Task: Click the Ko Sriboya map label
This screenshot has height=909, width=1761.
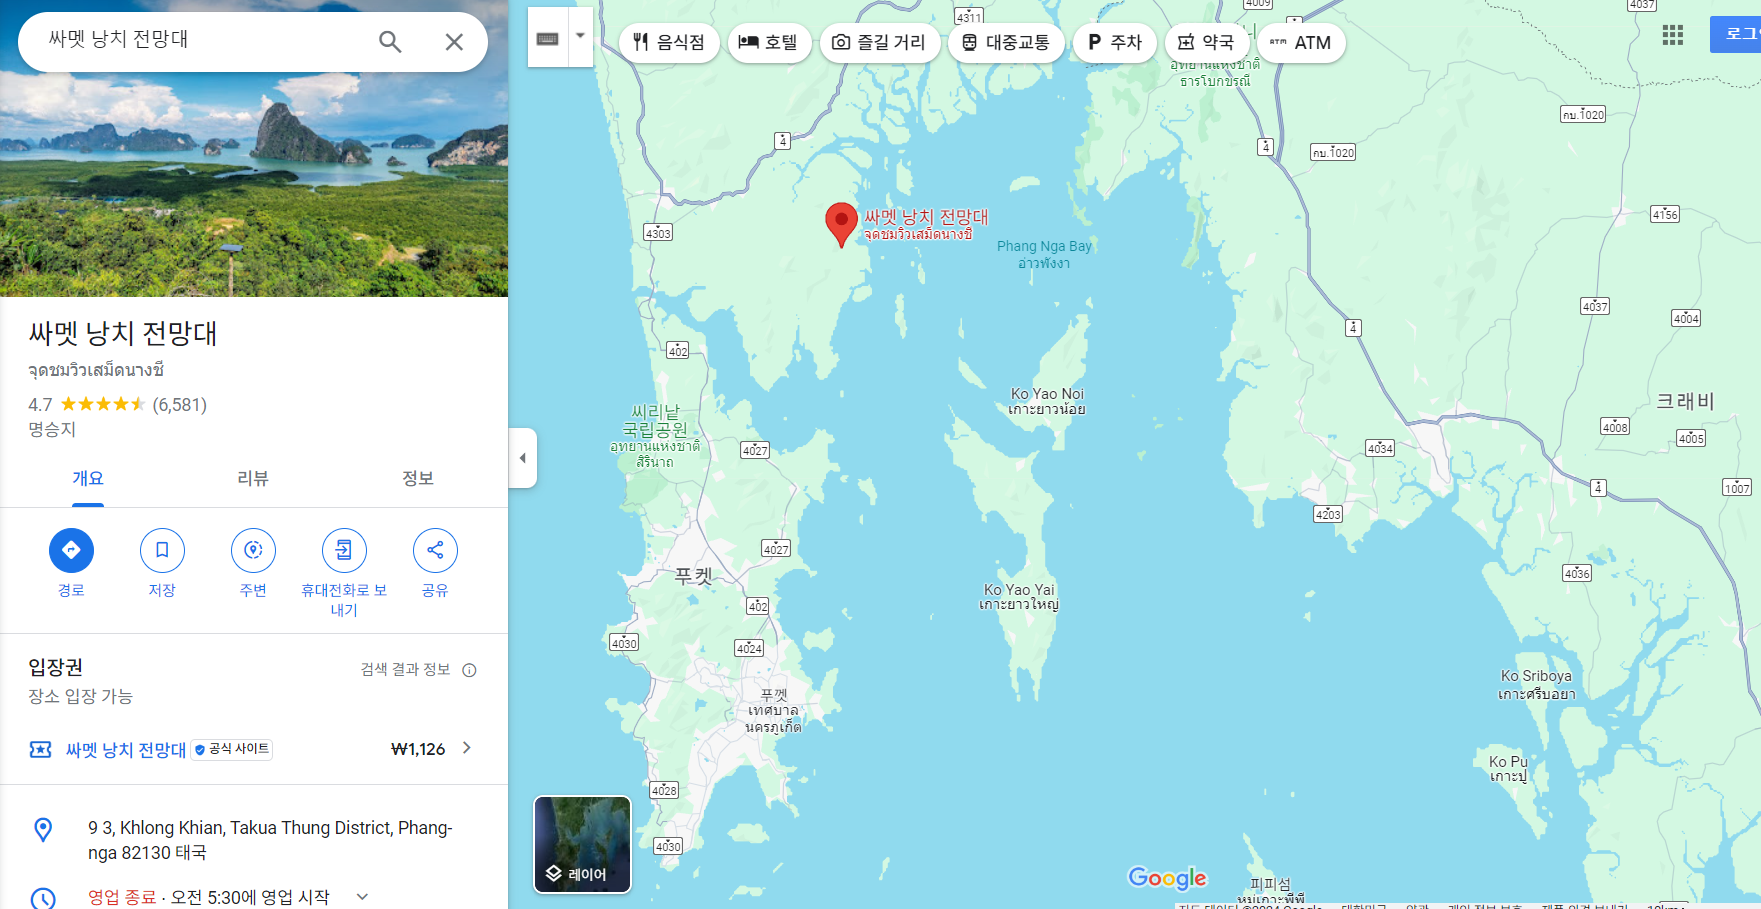Action: pos(1536,684)
